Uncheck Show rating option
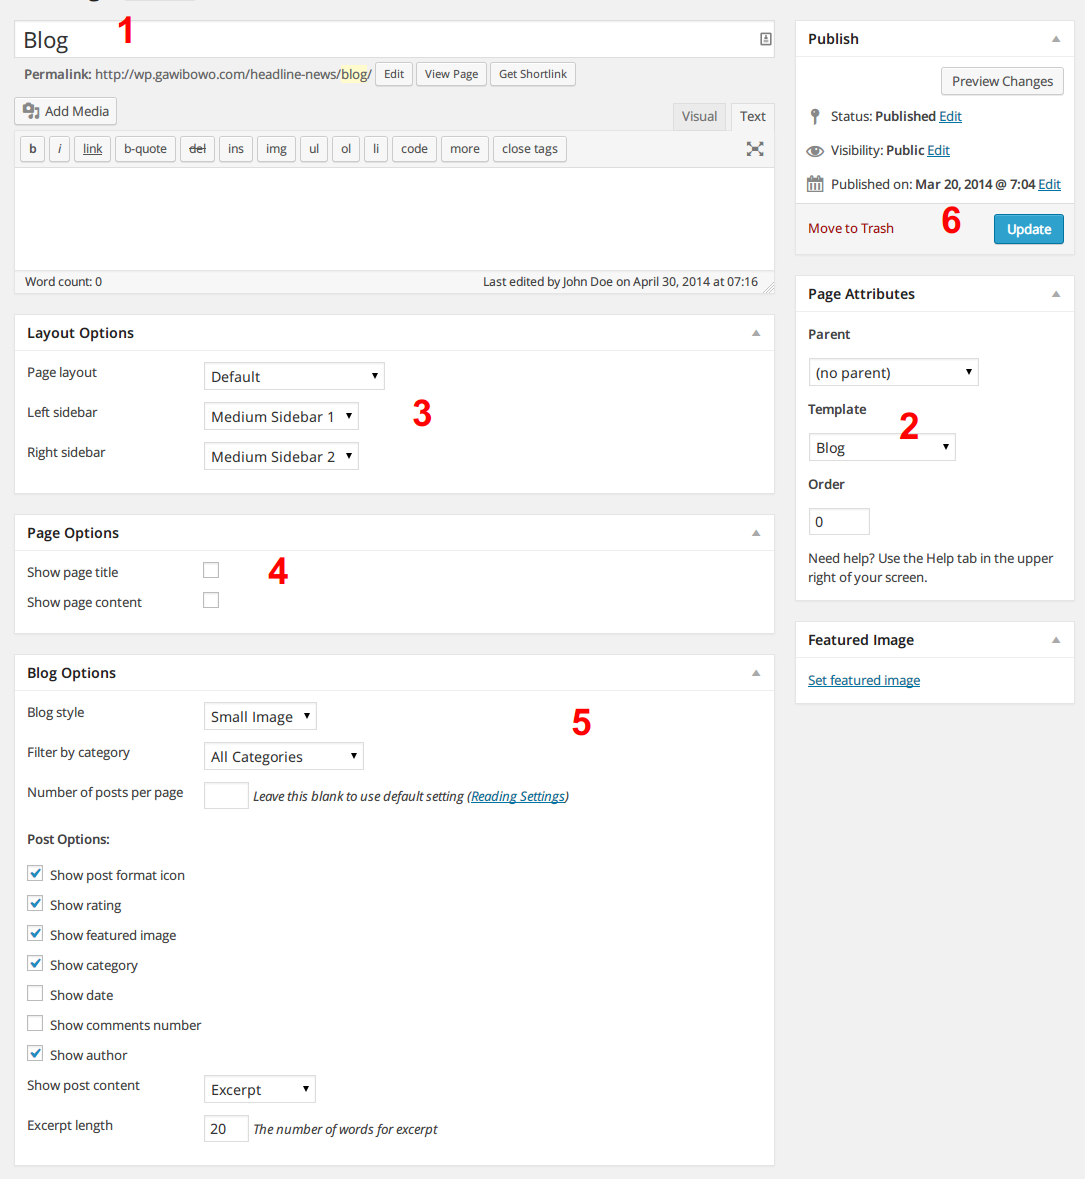This screenshot has height=1179, width=1085. click(x=36, y=904)
